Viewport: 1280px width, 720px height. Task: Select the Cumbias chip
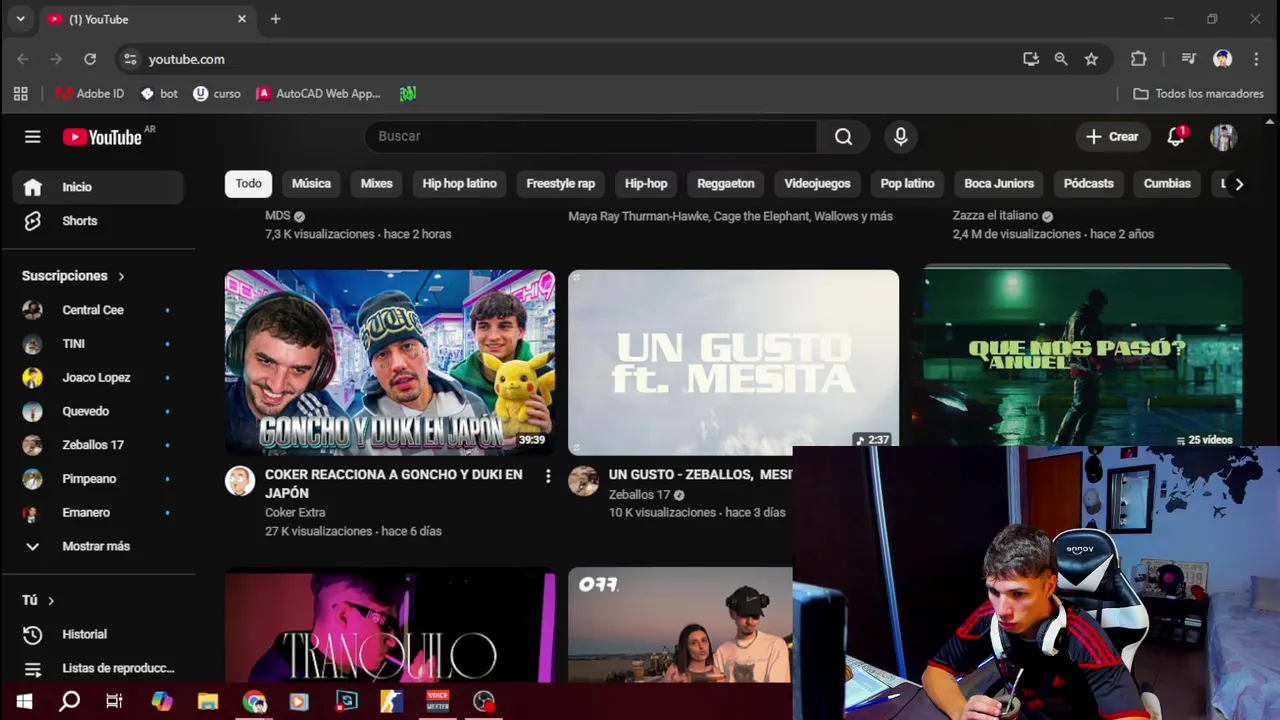(x=1167, y=184)
